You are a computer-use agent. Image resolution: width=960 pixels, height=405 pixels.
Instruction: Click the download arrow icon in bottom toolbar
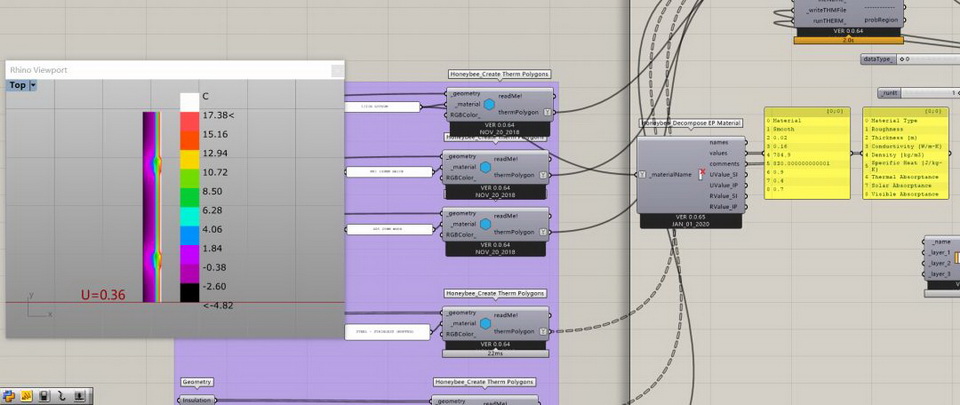point(77,396)
